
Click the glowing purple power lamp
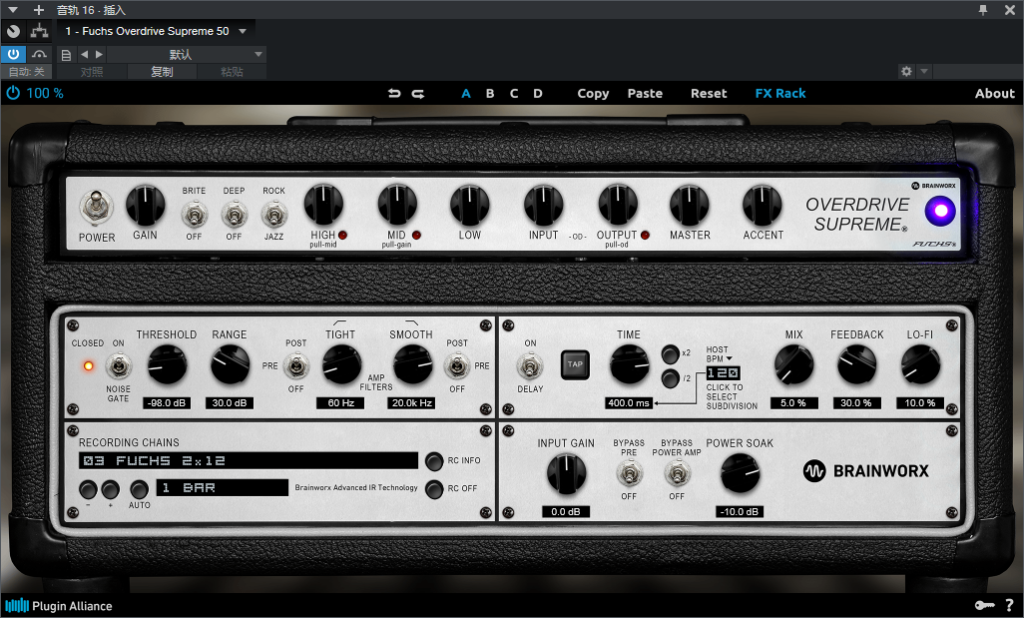click(940, 211)
